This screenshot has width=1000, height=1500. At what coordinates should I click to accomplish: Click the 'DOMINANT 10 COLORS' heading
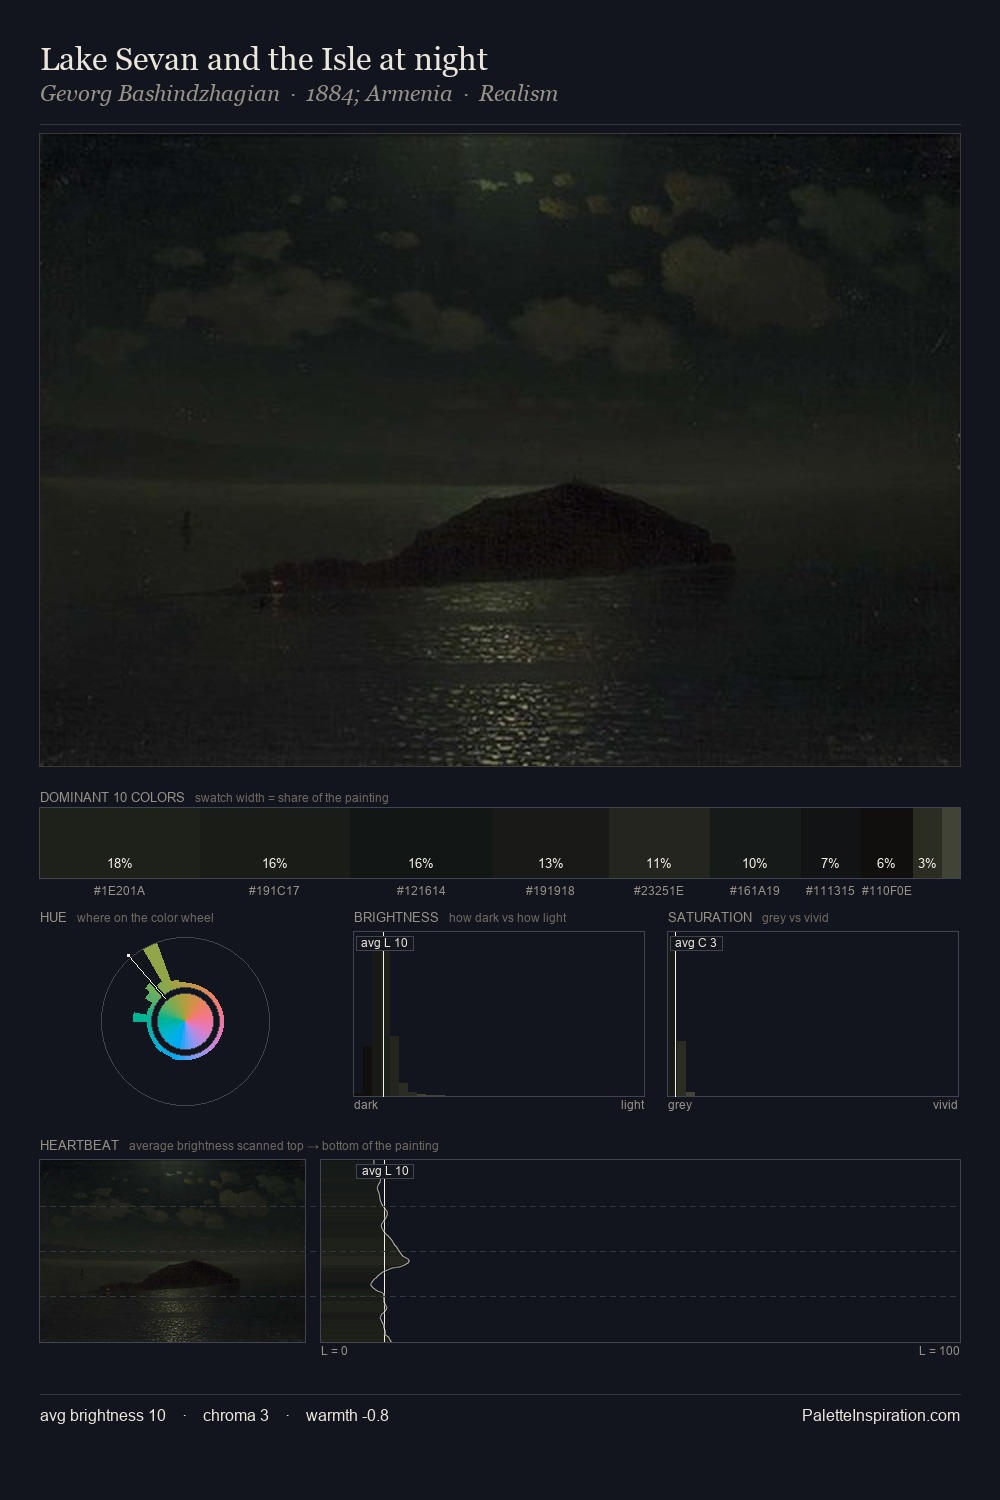point(112,797)
